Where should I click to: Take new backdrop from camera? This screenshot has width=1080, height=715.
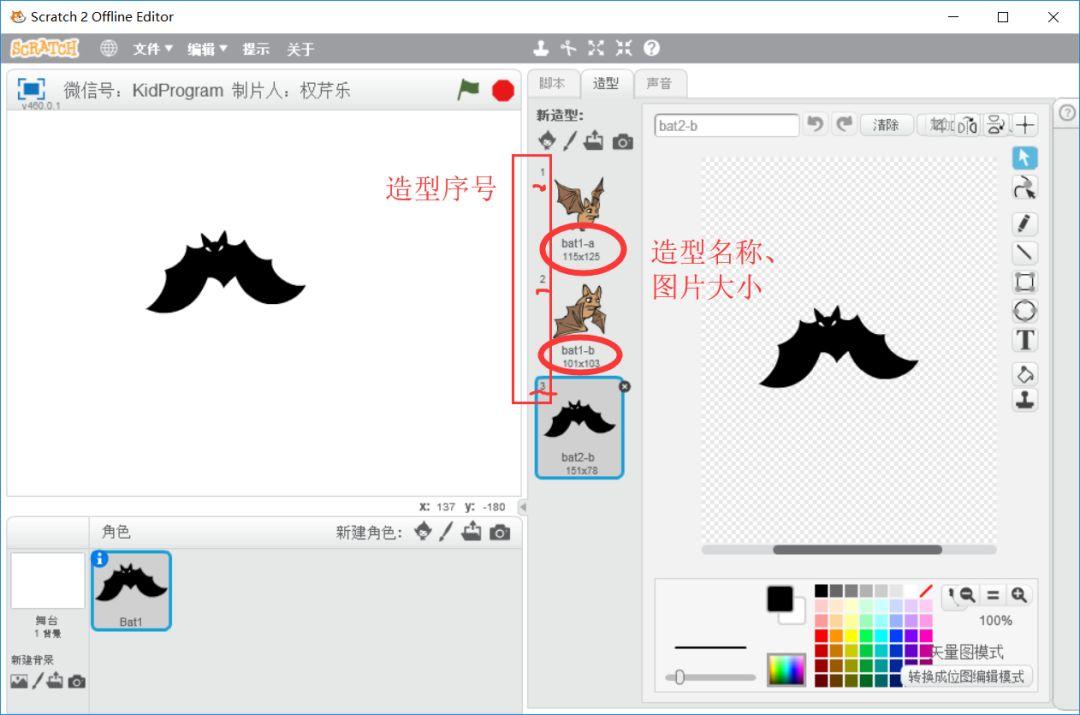(76, 682)
